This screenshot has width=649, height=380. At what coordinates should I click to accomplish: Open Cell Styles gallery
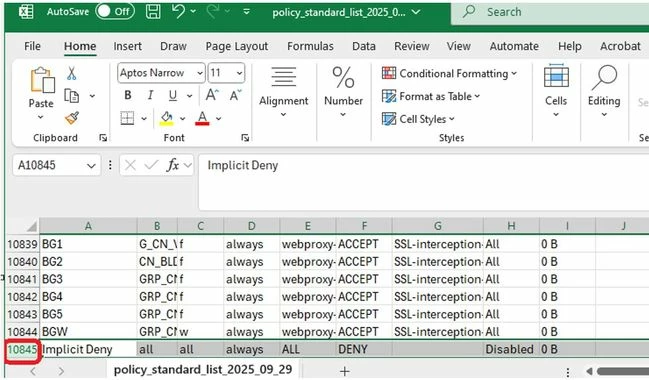pos(418,119)
